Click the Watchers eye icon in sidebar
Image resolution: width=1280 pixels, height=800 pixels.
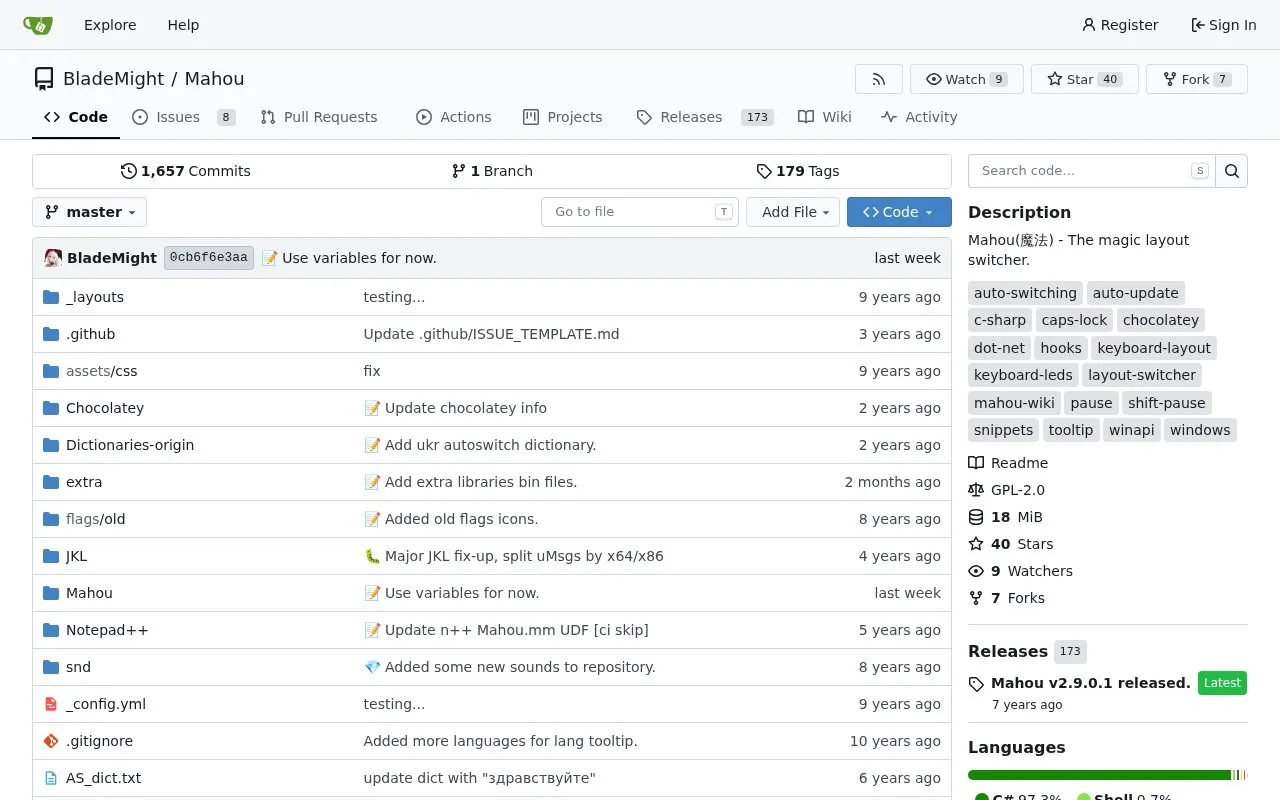tap(976, 571)
